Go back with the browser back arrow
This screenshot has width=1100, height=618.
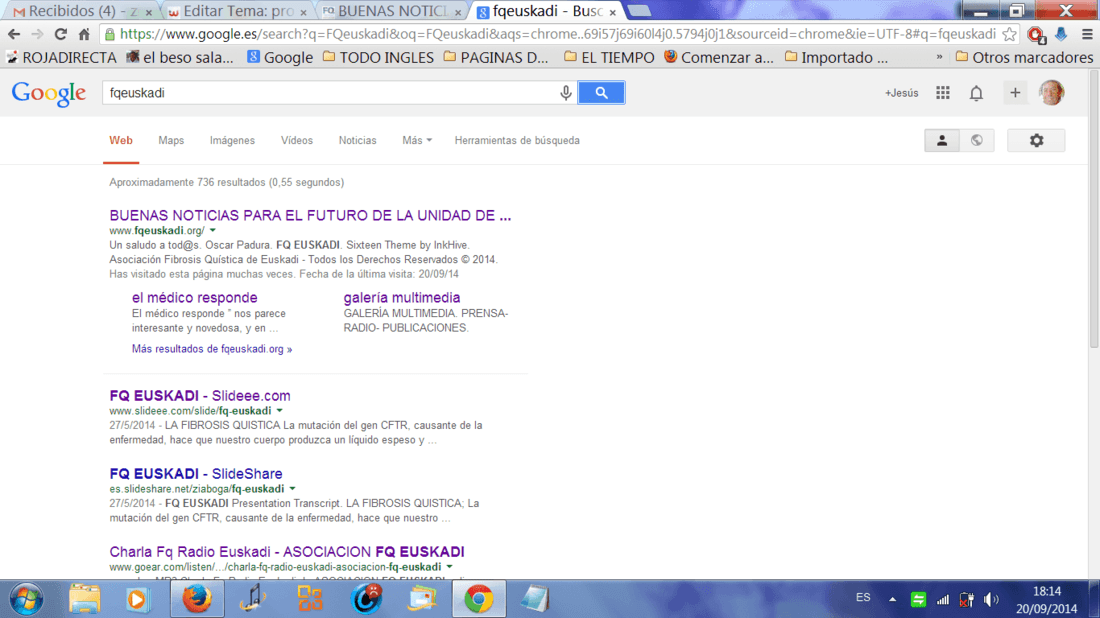pos(14,34)
